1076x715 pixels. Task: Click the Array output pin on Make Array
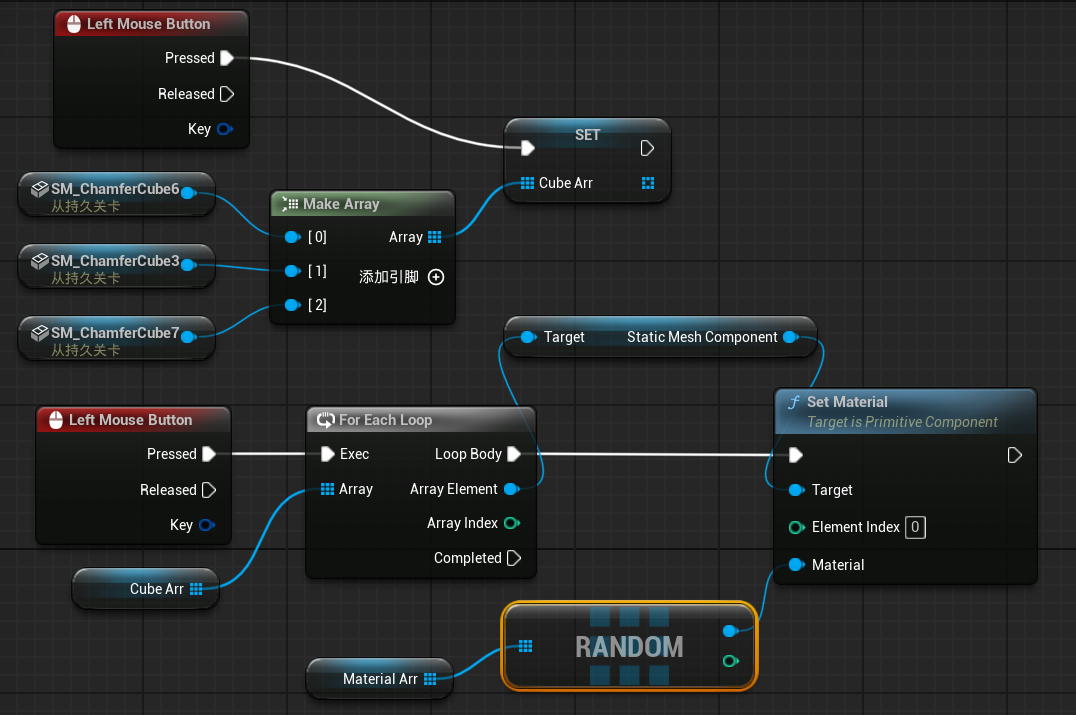point(434,237)
